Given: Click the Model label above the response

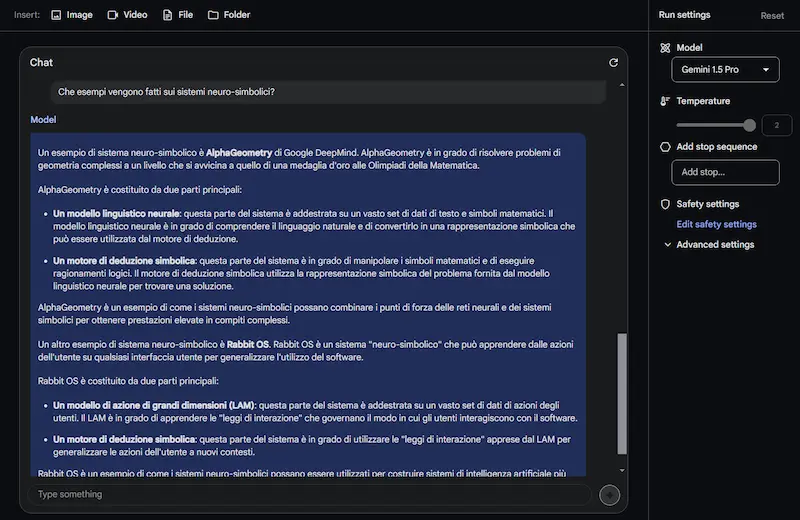Looking at the screenshot, I should pyautogui.click(x=43, y=119).
